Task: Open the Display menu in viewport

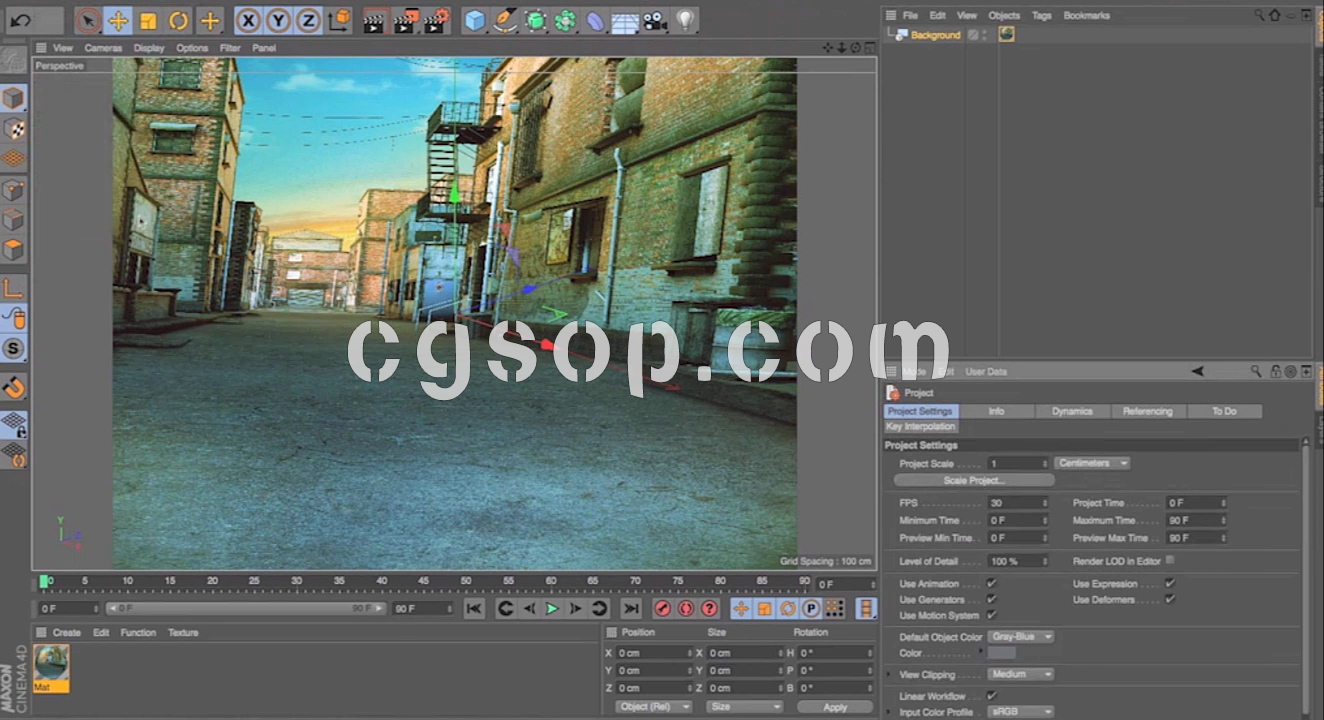Action: click(149, 48)
